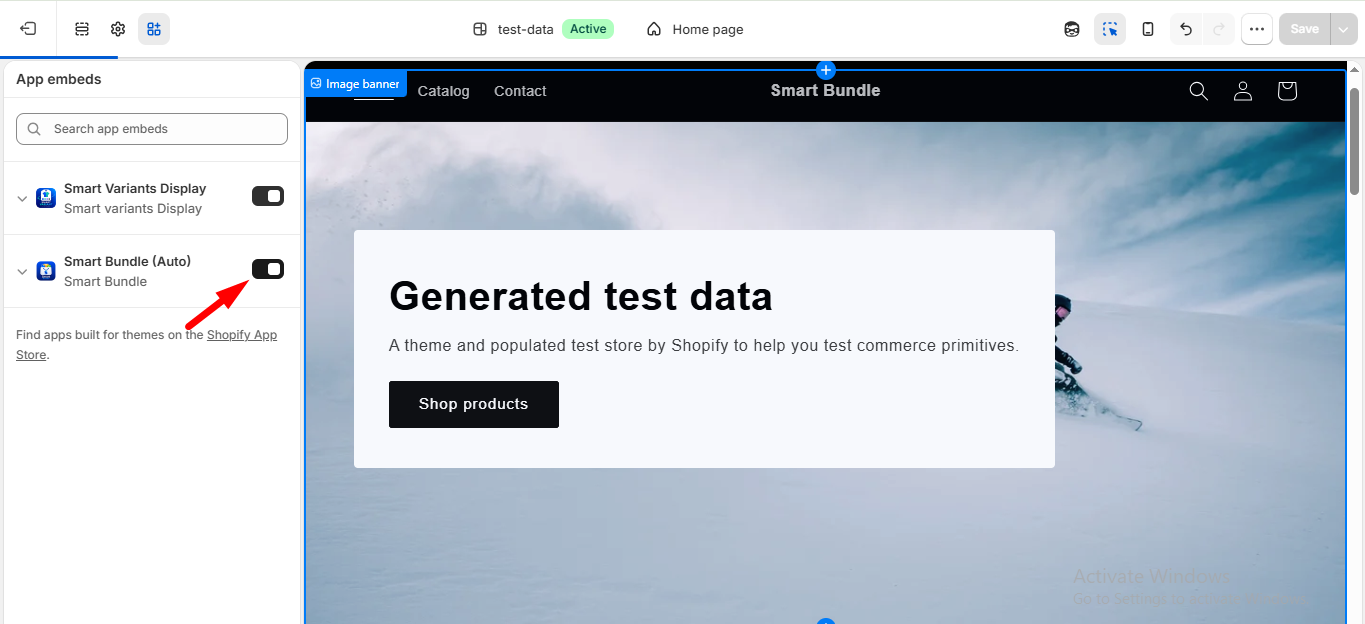Click the App embeds panel heading
The width and height of the screenshot is (1365, 624).
[x=59, y=79]
